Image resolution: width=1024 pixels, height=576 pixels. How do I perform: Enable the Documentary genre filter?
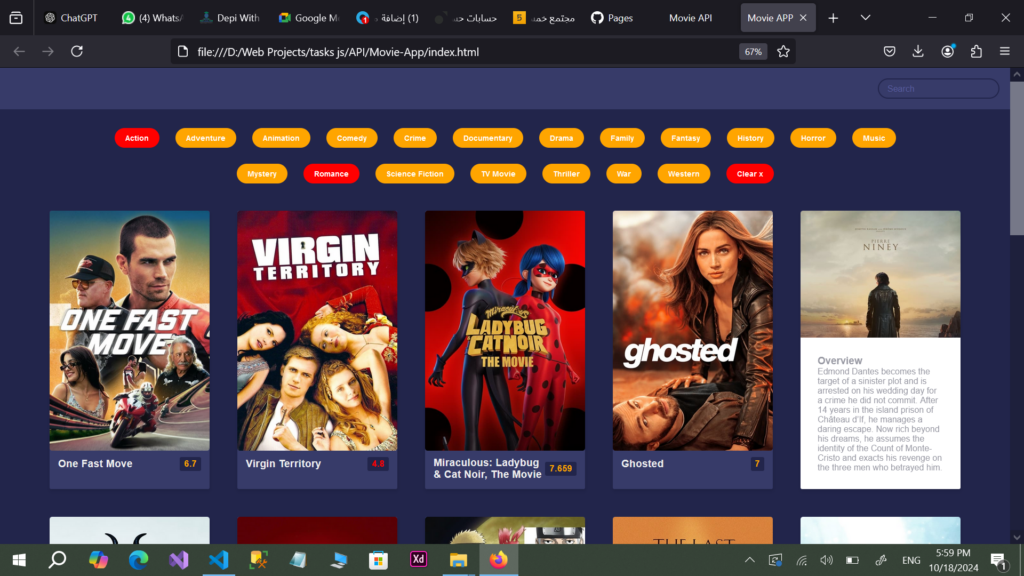[488, 138]
